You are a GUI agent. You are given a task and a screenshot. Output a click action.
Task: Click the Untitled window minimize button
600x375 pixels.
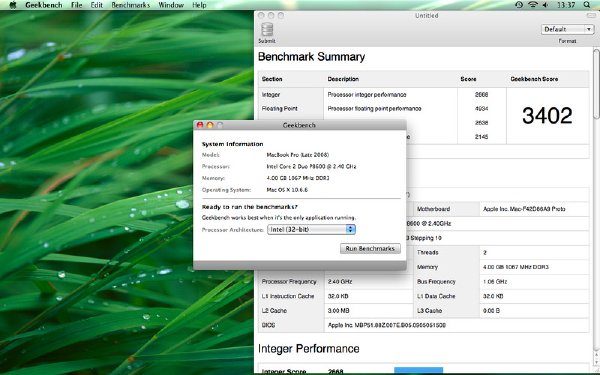[x=271, y=15]
